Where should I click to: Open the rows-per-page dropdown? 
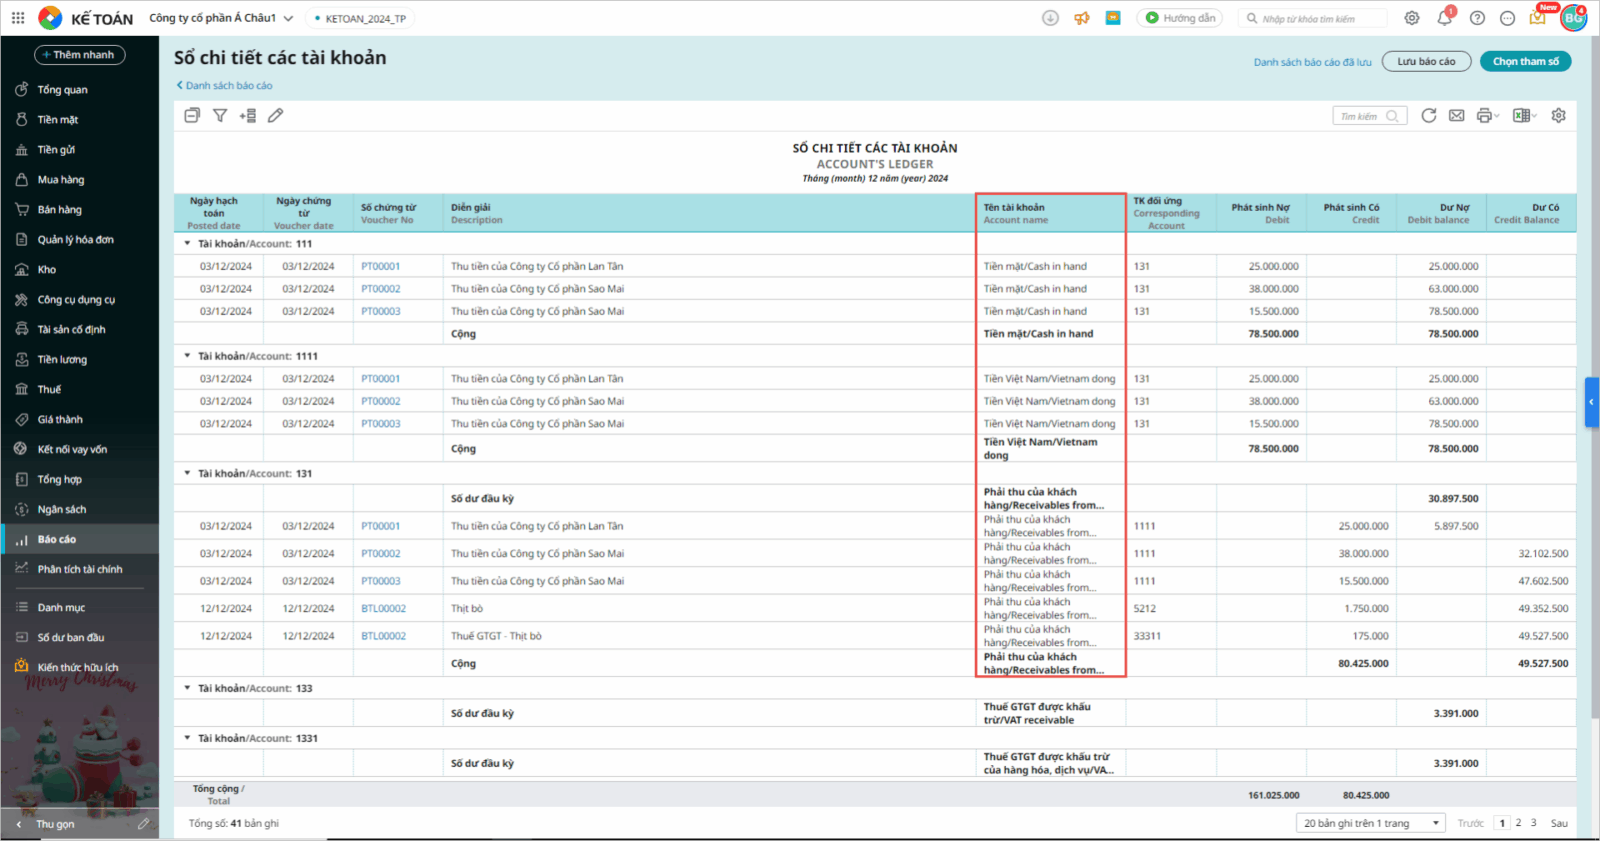tap(1371, 823)
